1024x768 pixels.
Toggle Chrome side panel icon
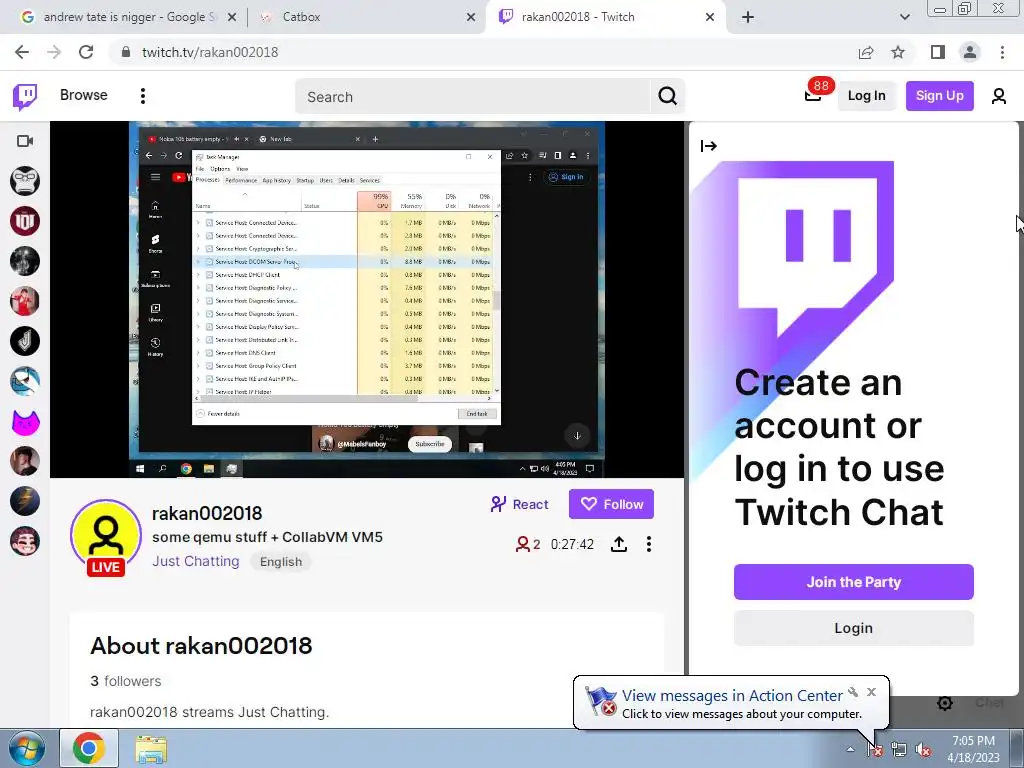[x=938, y=52]
